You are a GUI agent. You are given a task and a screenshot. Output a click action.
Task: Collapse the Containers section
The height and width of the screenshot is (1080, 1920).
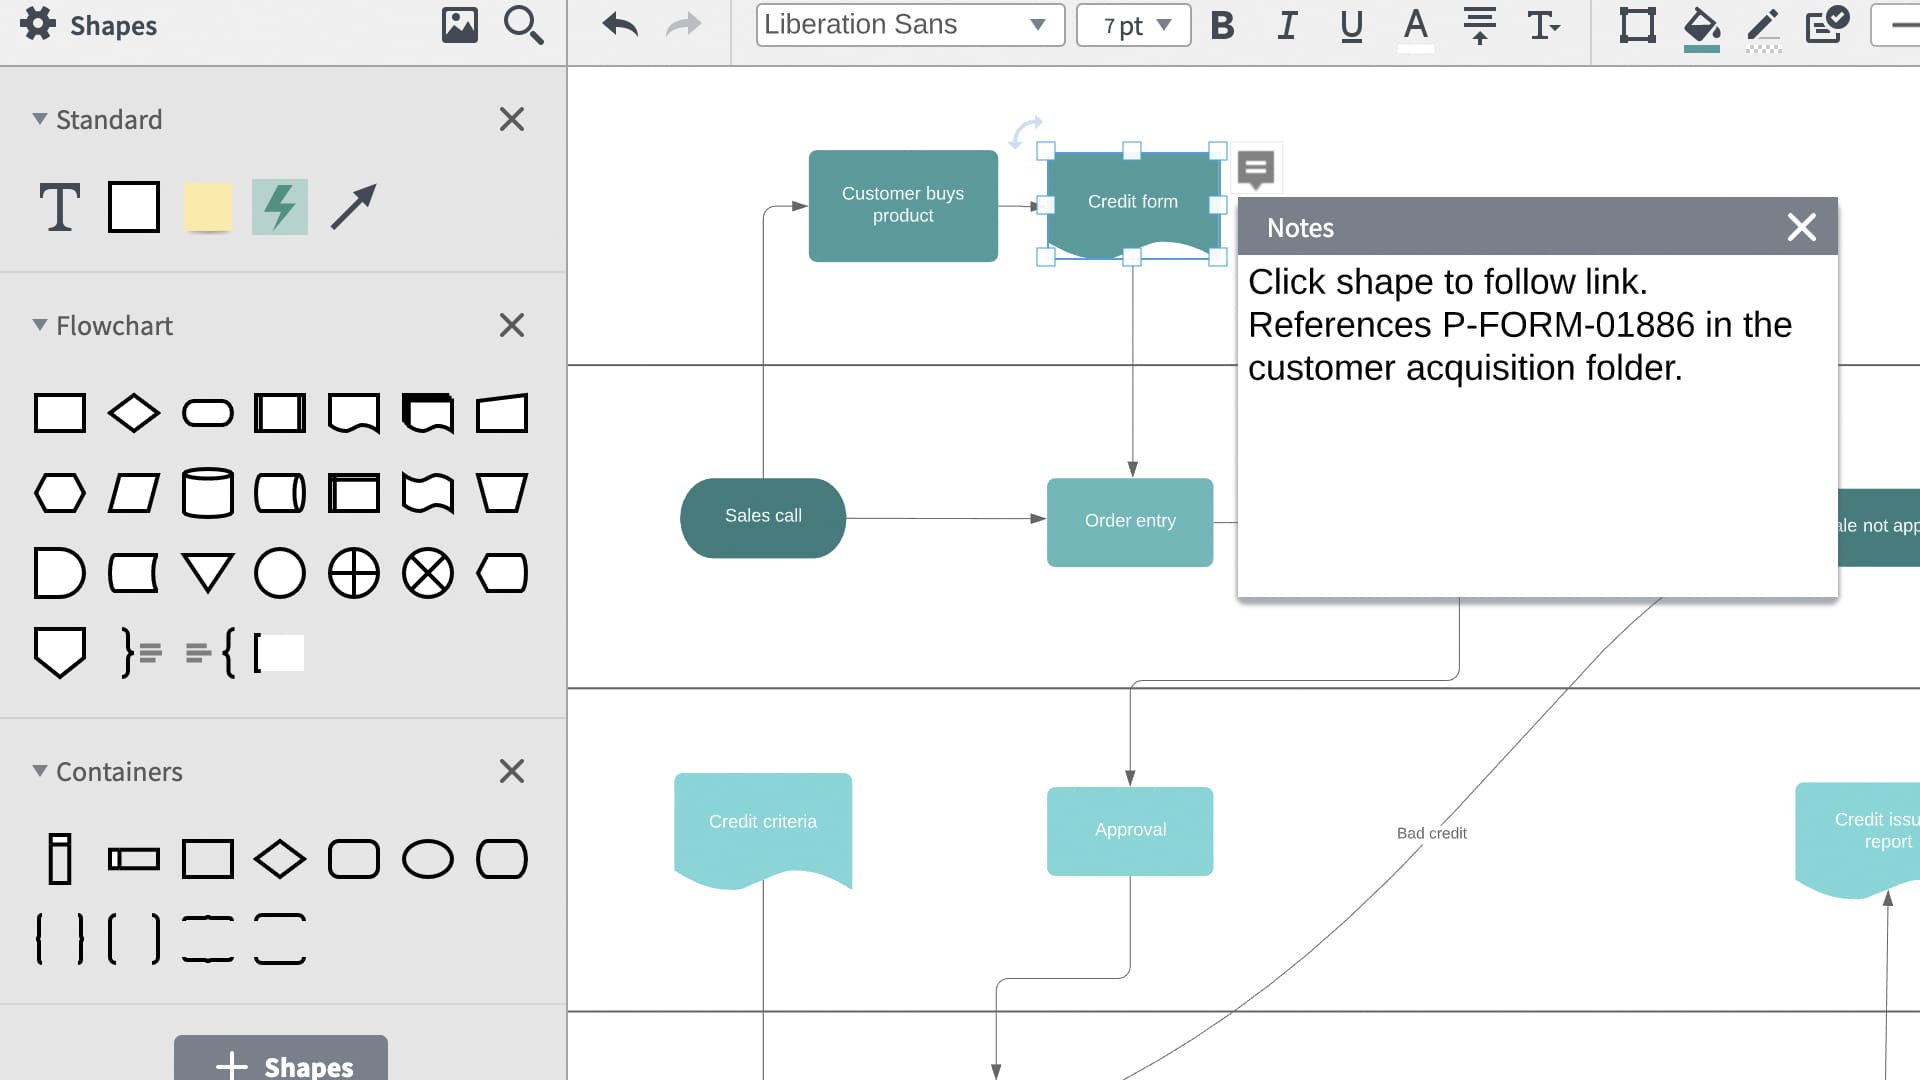[x=40, y=771]
